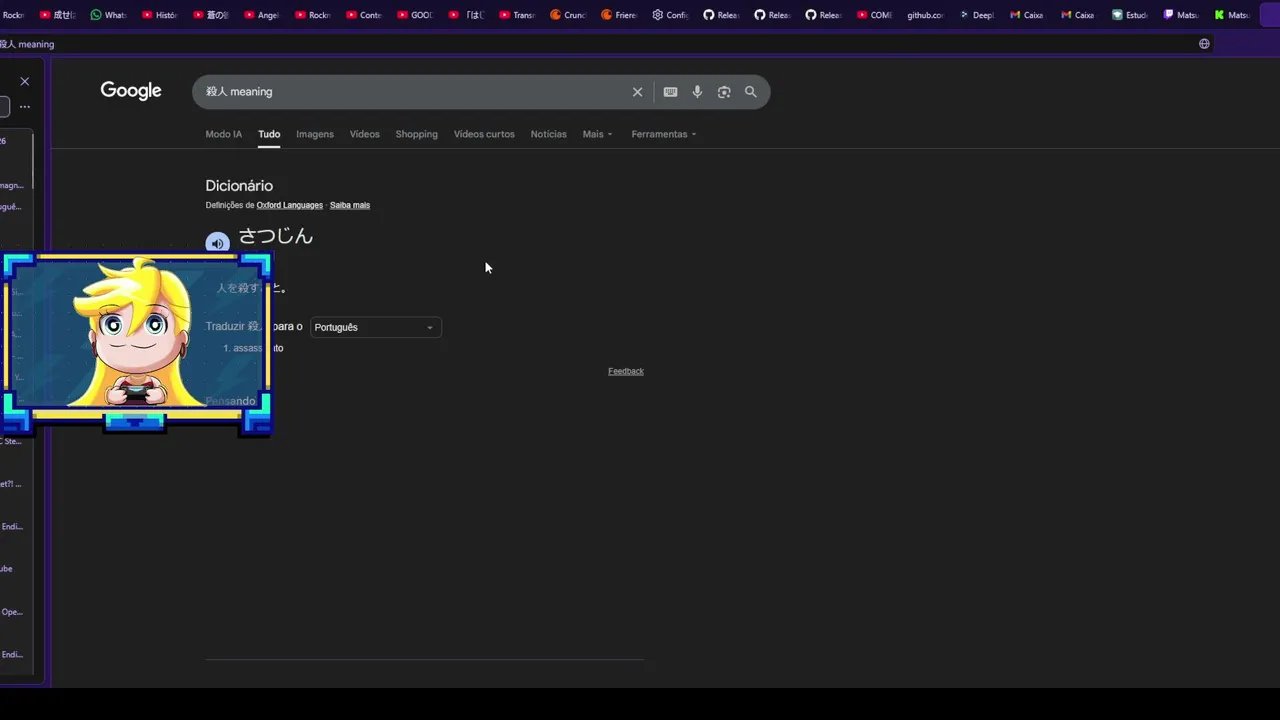Click the cartoon gamer avatar overlay
Screen dimensions: 1280x720
point(136,344)
